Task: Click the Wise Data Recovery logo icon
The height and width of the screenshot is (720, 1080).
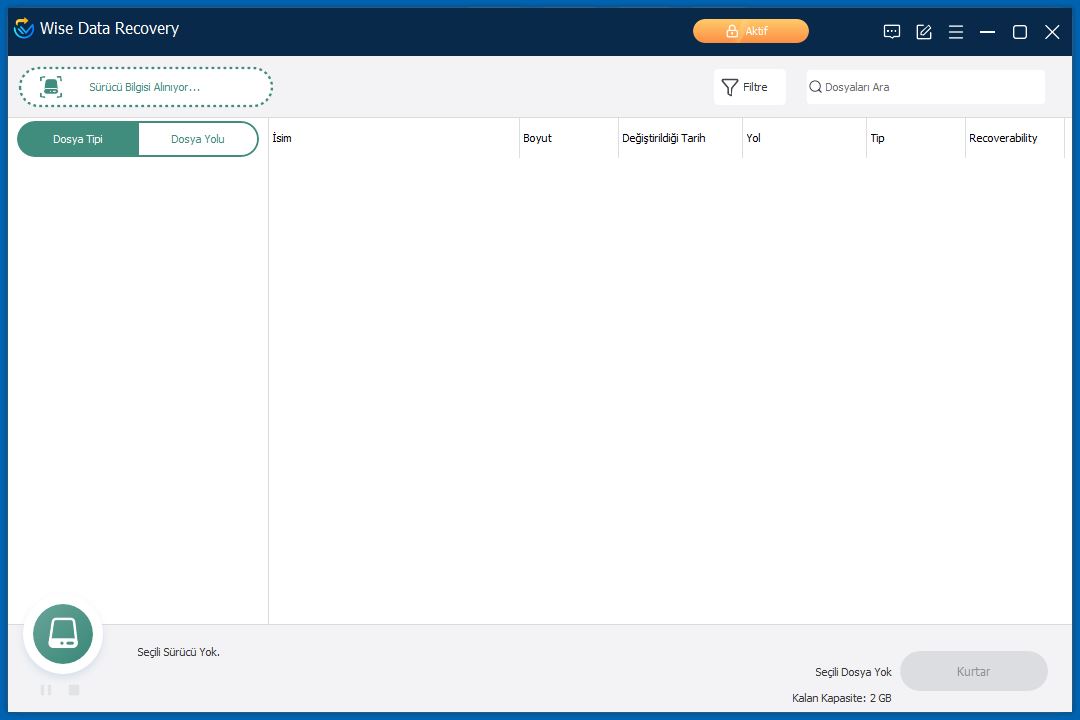Action: [x=23, y=28]
